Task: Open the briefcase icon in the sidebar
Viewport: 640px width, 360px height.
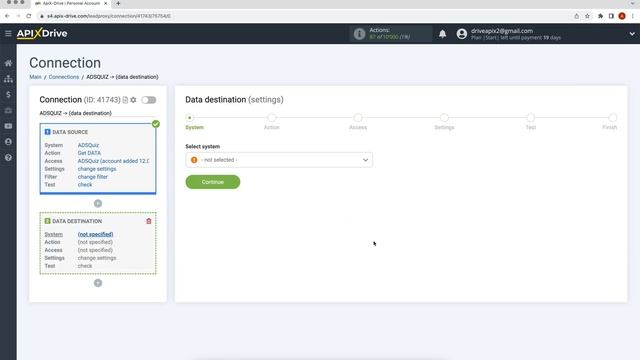Action: click(8, 110)
